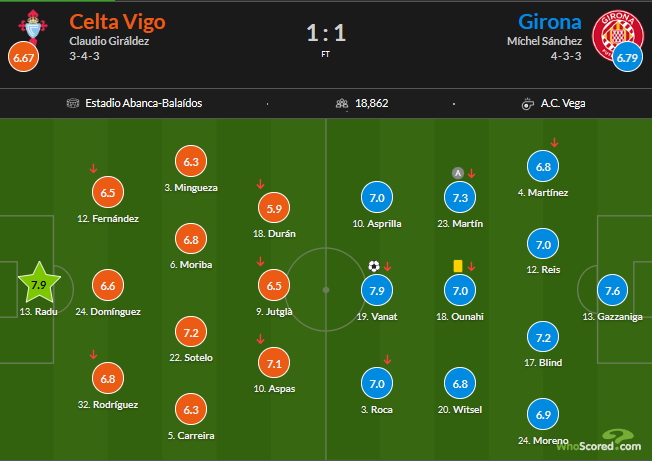
Task: Click the stadium icon beside Estadio Abanca-Balaídos
Action: 73,103
